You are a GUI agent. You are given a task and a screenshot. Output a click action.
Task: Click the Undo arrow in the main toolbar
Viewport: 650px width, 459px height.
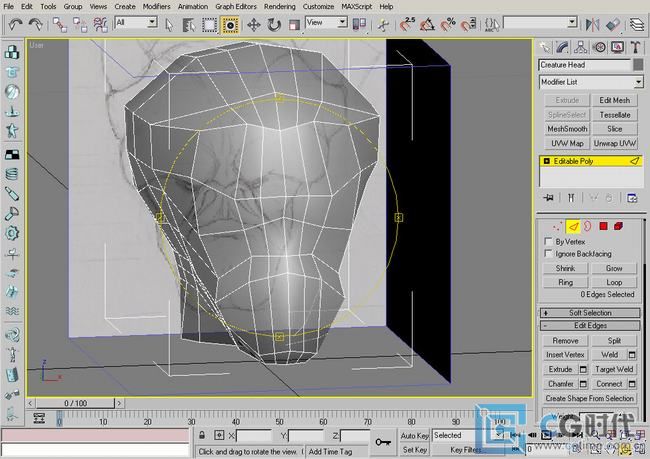point(15,24)
